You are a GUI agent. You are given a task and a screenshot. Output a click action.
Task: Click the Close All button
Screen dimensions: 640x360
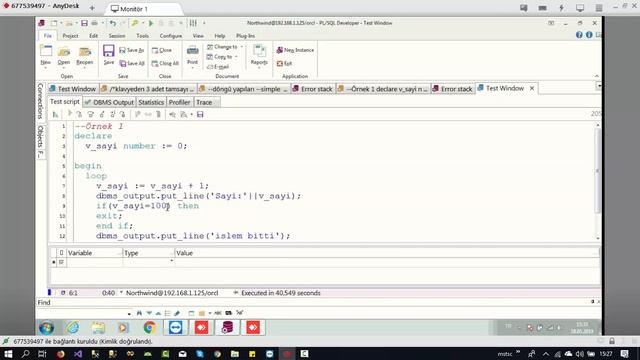click(x=165, y=64)
